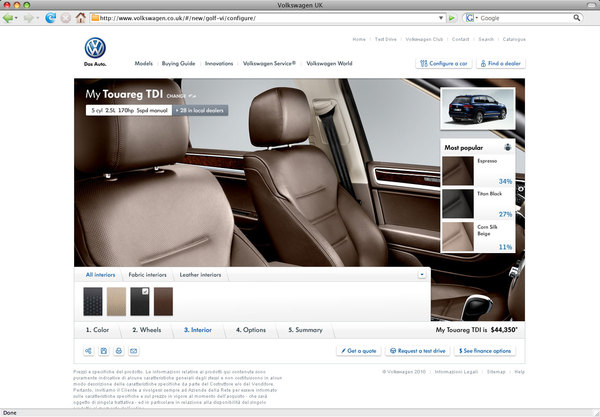Click the Volkswagen logo

[95, 51]
